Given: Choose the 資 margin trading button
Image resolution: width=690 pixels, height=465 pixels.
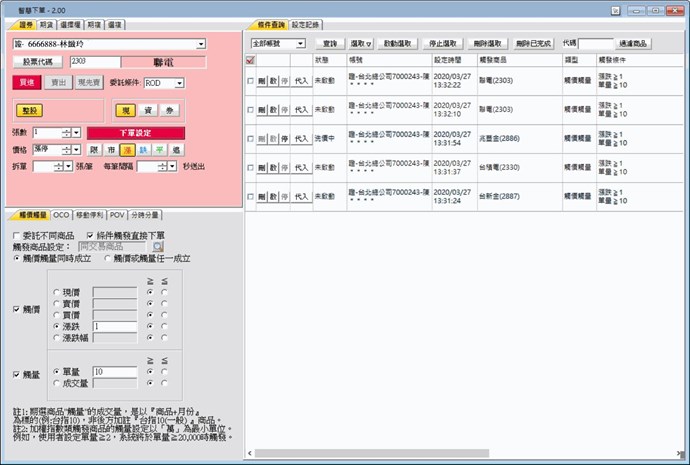Looking at the screenshot, I should [x=148, y=110].
